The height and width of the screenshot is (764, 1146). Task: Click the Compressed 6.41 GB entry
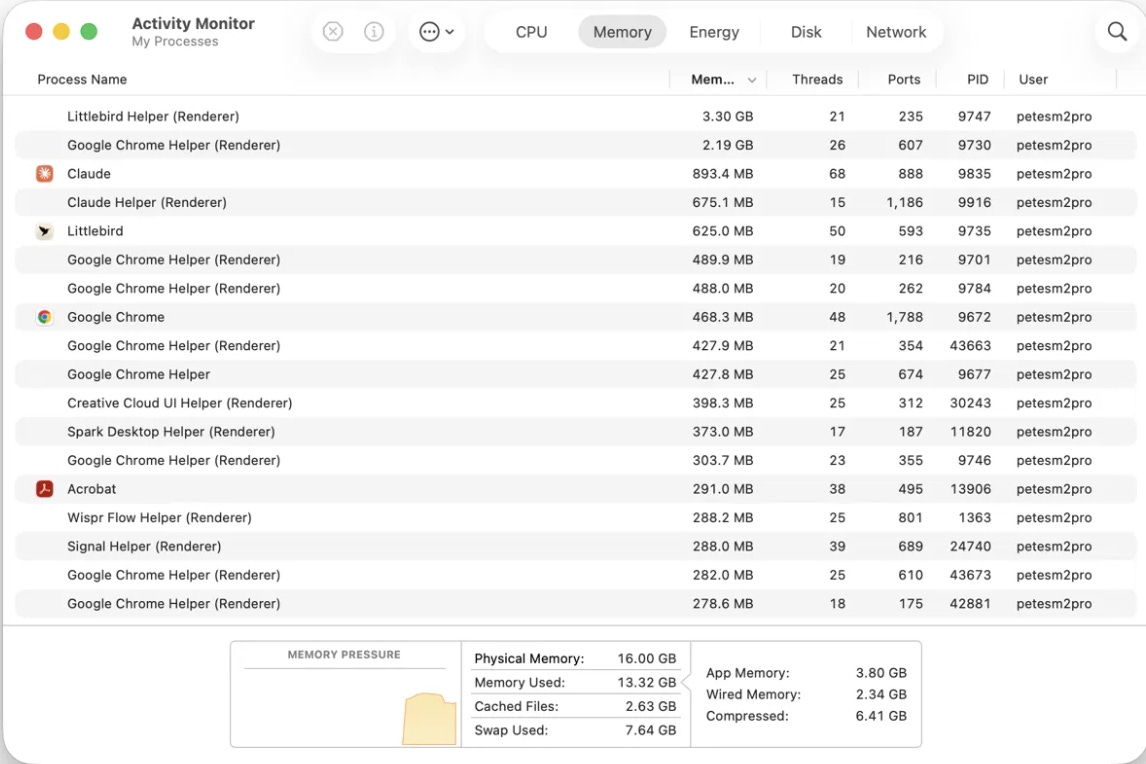click(x=805, y=716)
